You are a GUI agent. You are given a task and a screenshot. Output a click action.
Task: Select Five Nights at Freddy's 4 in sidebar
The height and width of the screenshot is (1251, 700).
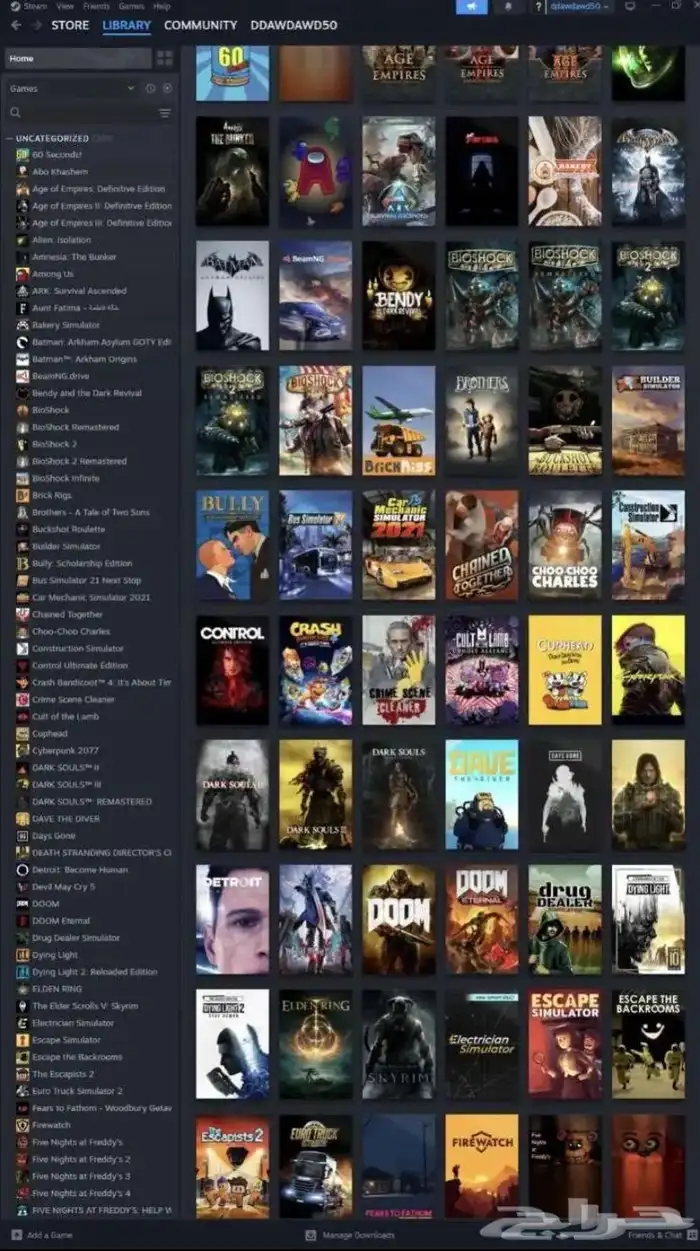[81, 1193]
